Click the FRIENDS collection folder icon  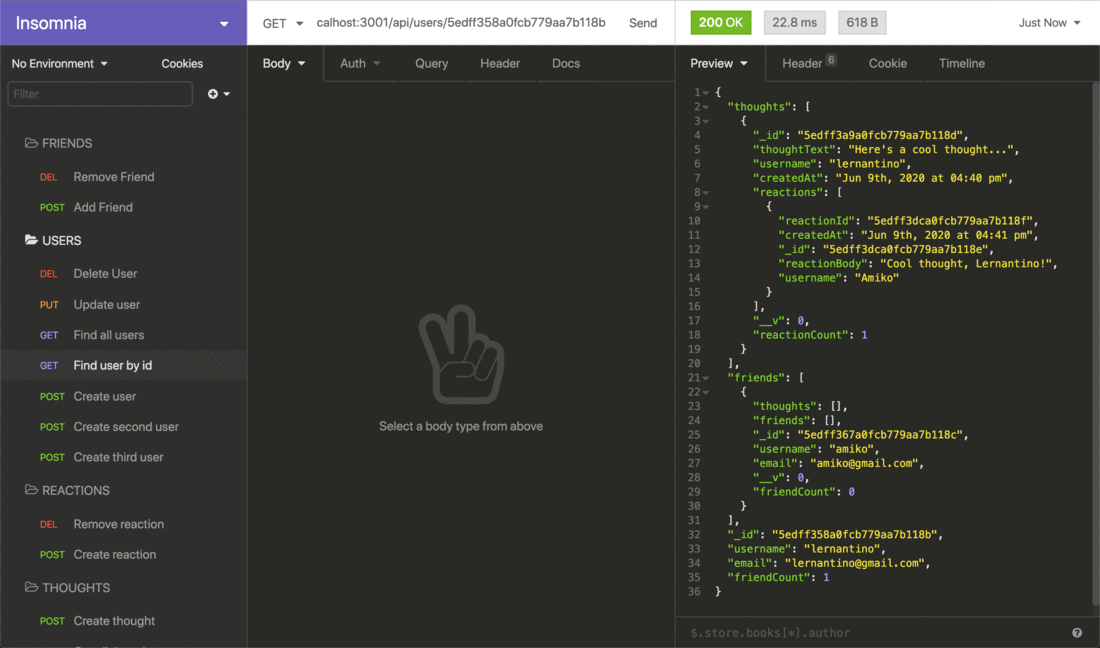30,143
